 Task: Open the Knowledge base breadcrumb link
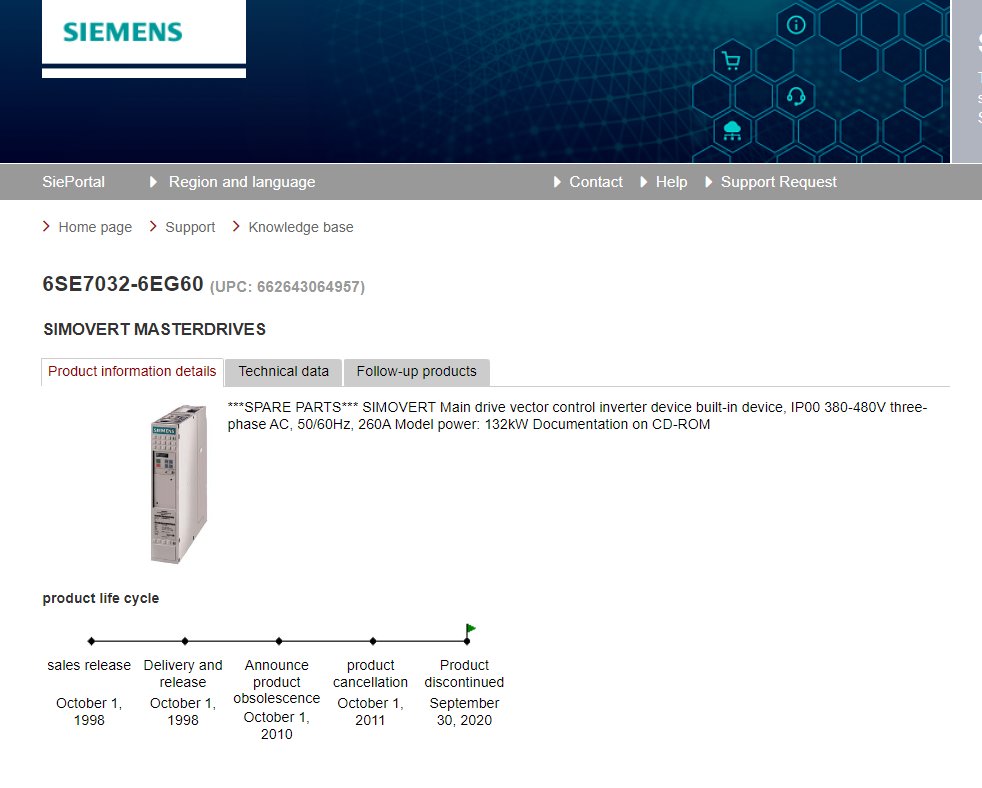(x=300, y=227)
